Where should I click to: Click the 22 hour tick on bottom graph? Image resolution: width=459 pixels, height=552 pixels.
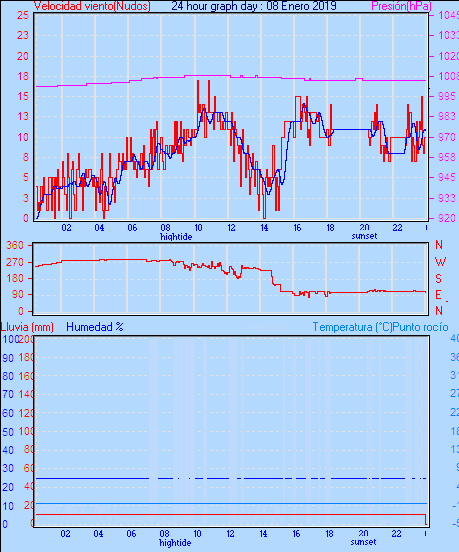[396, 534]
